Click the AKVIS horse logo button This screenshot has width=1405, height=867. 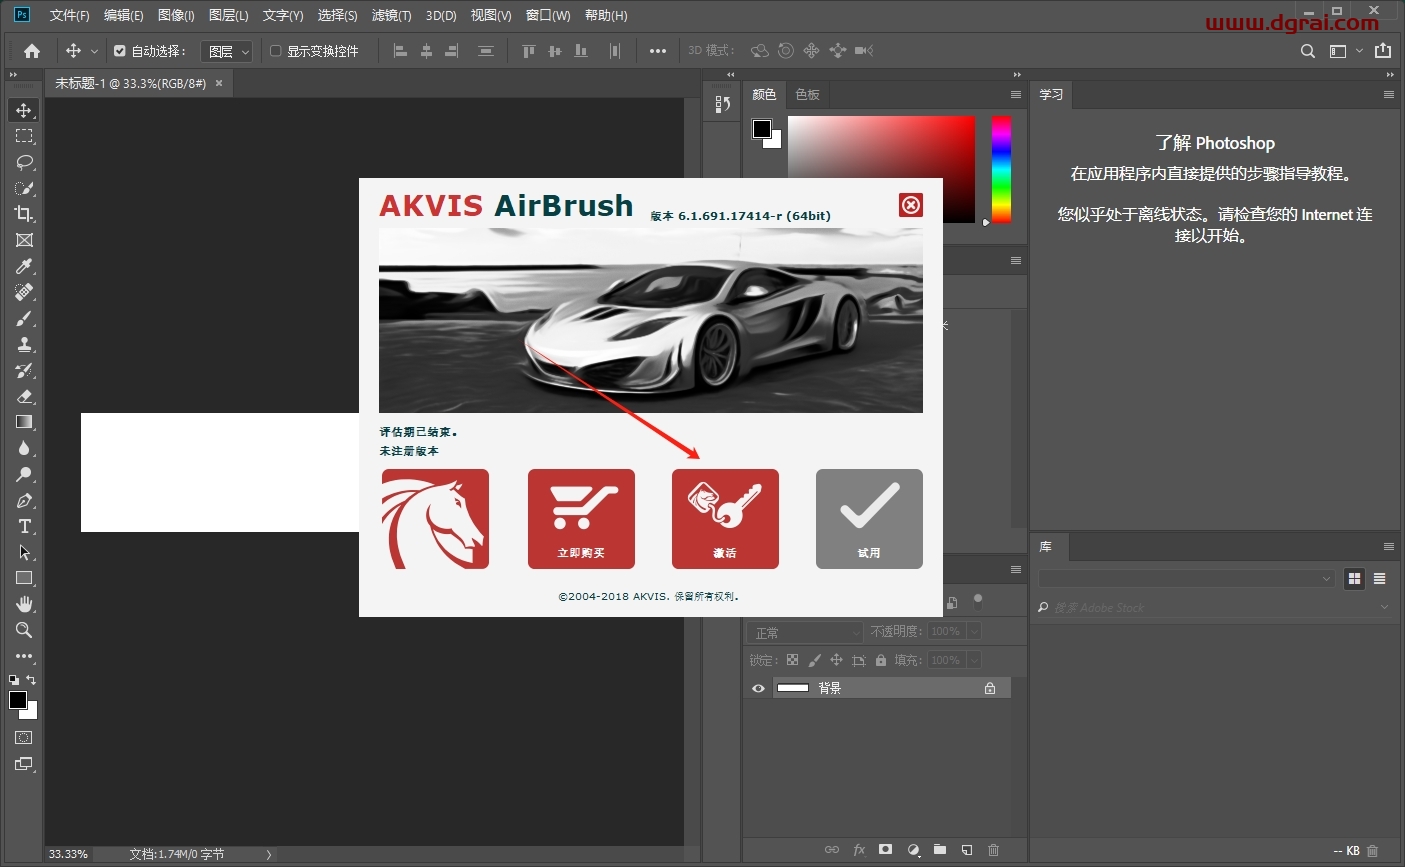[x=435, y=519]
